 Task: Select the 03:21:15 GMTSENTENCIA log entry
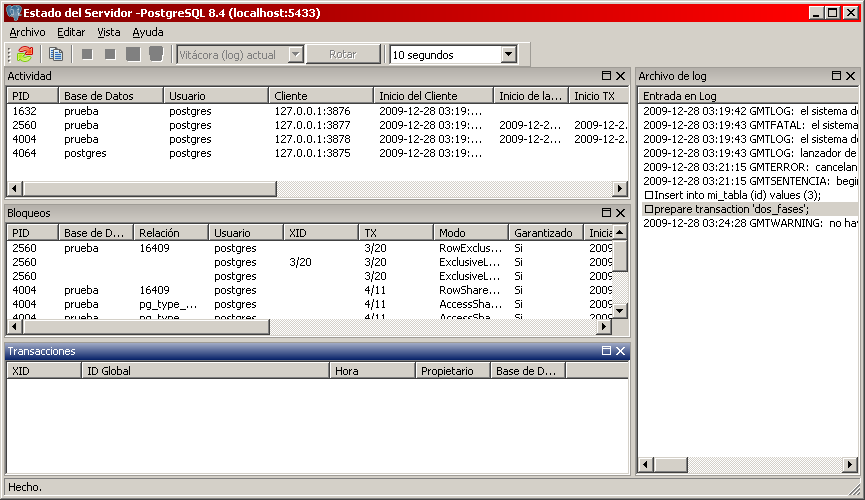[749, 181]
